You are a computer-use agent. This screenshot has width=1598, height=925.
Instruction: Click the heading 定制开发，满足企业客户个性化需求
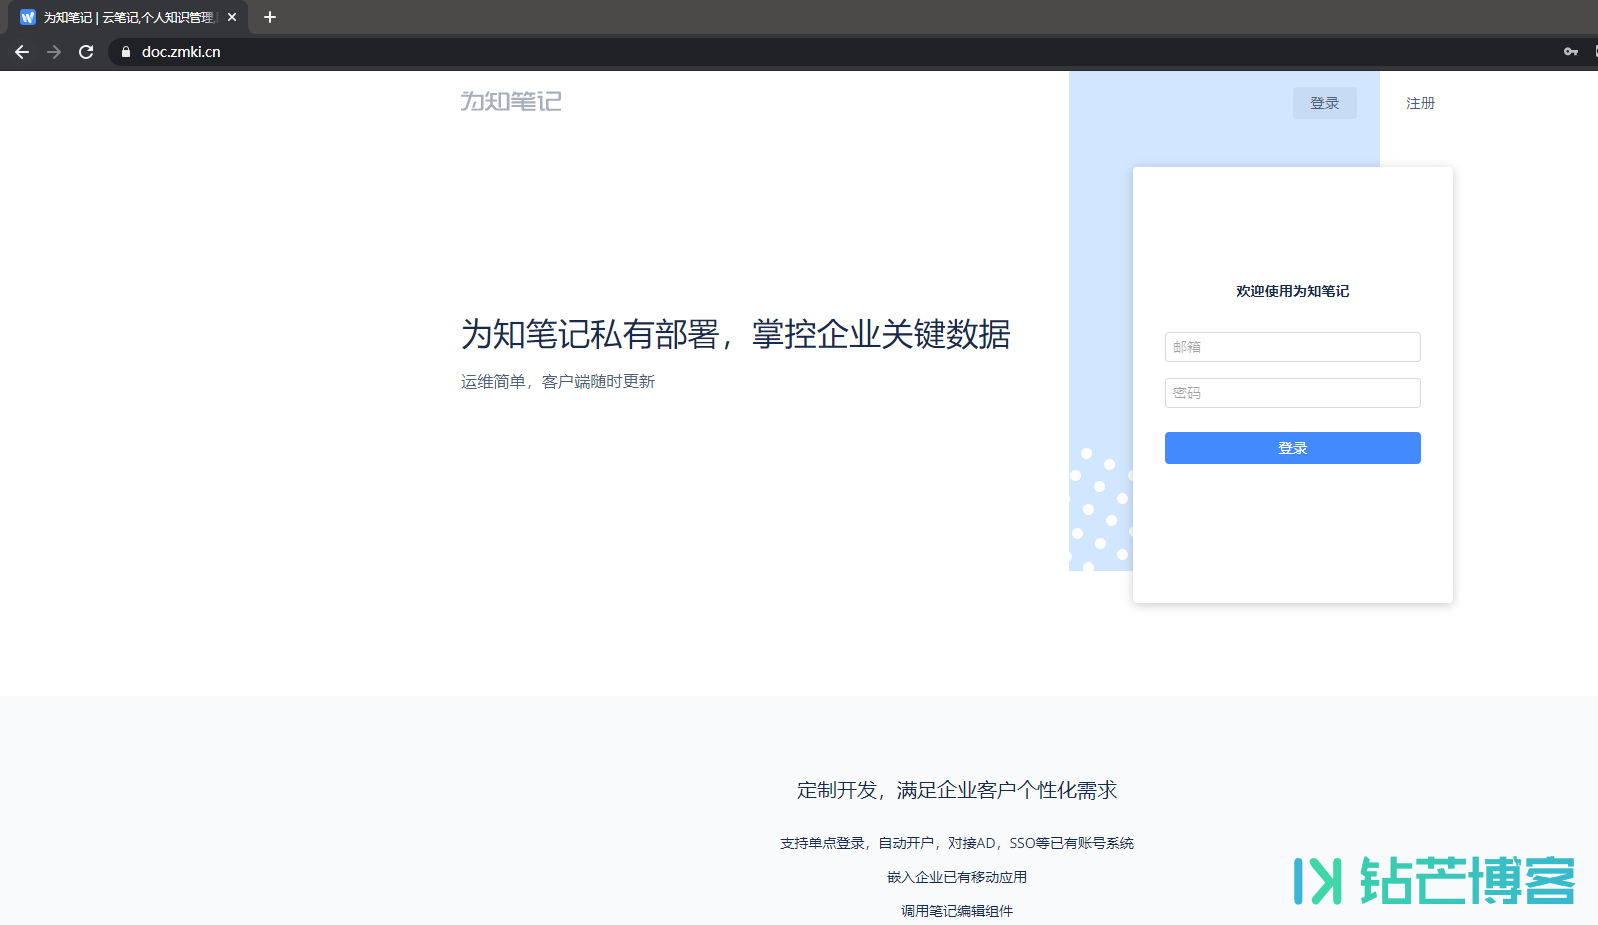click(x=957, y=790)
